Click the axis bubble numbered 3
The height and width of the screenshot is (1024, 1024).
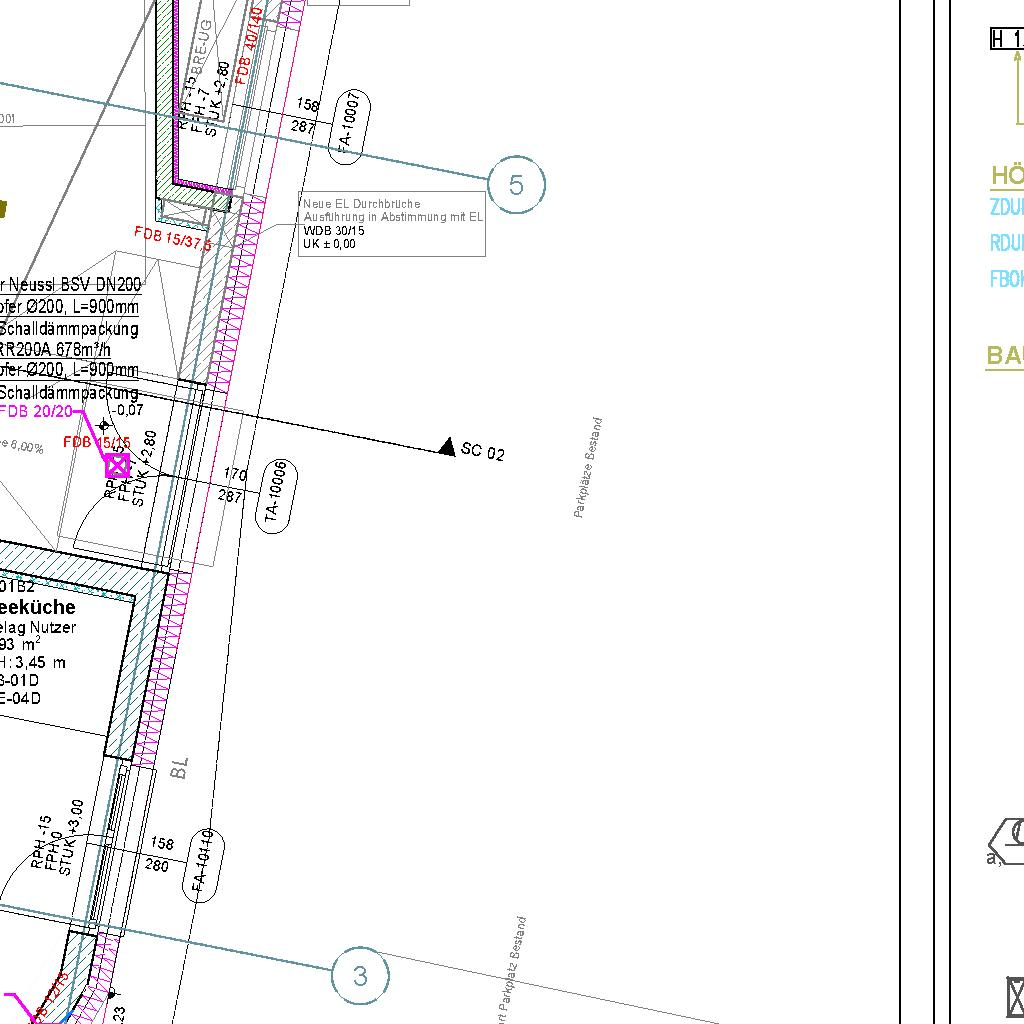pos(359,975)
